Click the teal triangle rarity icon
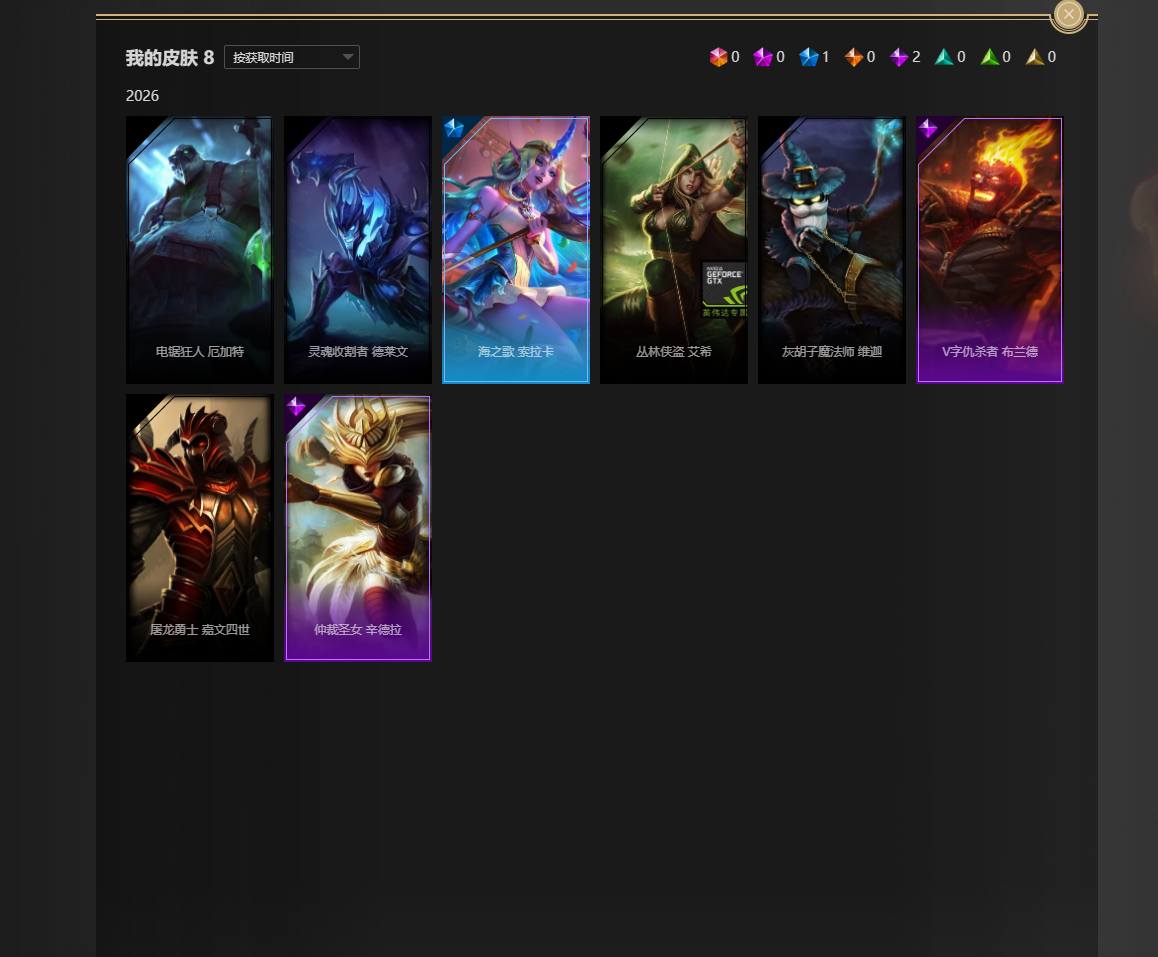 pos(944,57)
